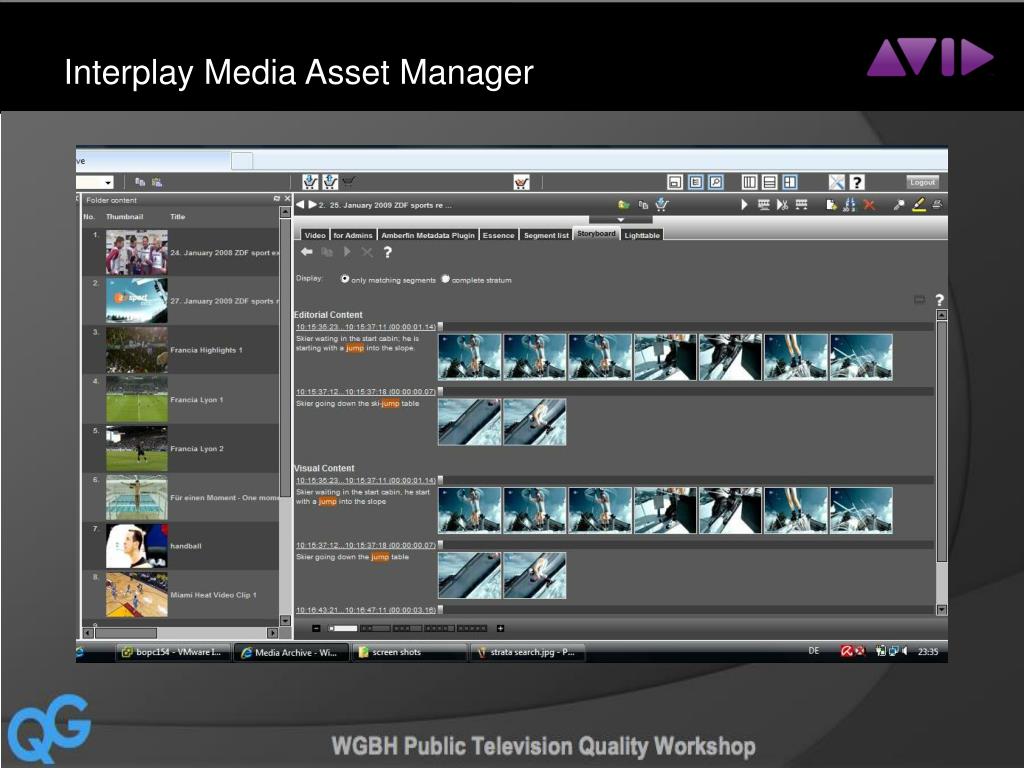Open 'screen shots' folder in taskbar

(408, 652)
